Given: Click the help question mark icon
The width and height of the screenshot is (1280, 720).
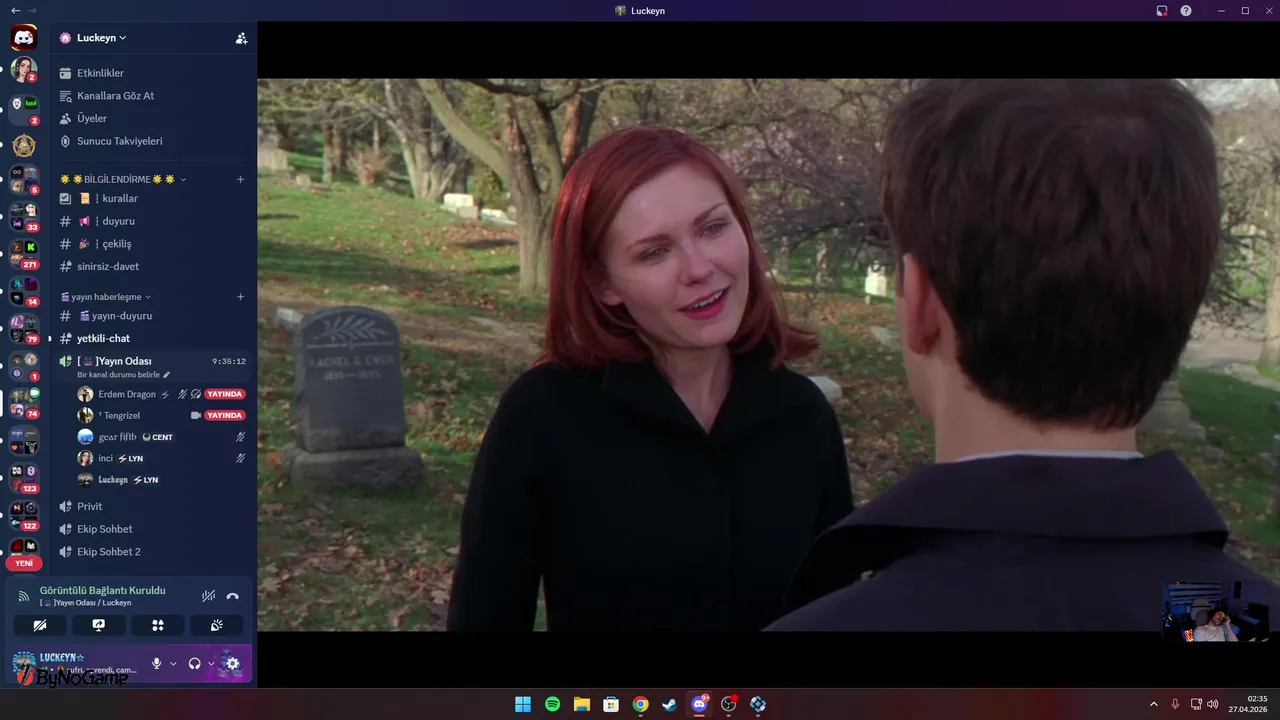Looking at the screenshot, I should pyautogui.click(x=1186, y=11).
